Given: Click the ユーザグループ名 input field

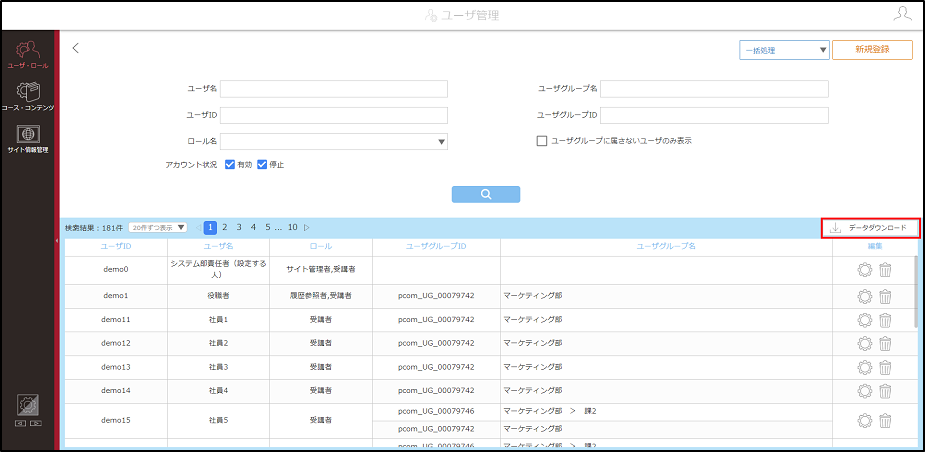Looking at the screenshot, I should [x=714, y=89].
